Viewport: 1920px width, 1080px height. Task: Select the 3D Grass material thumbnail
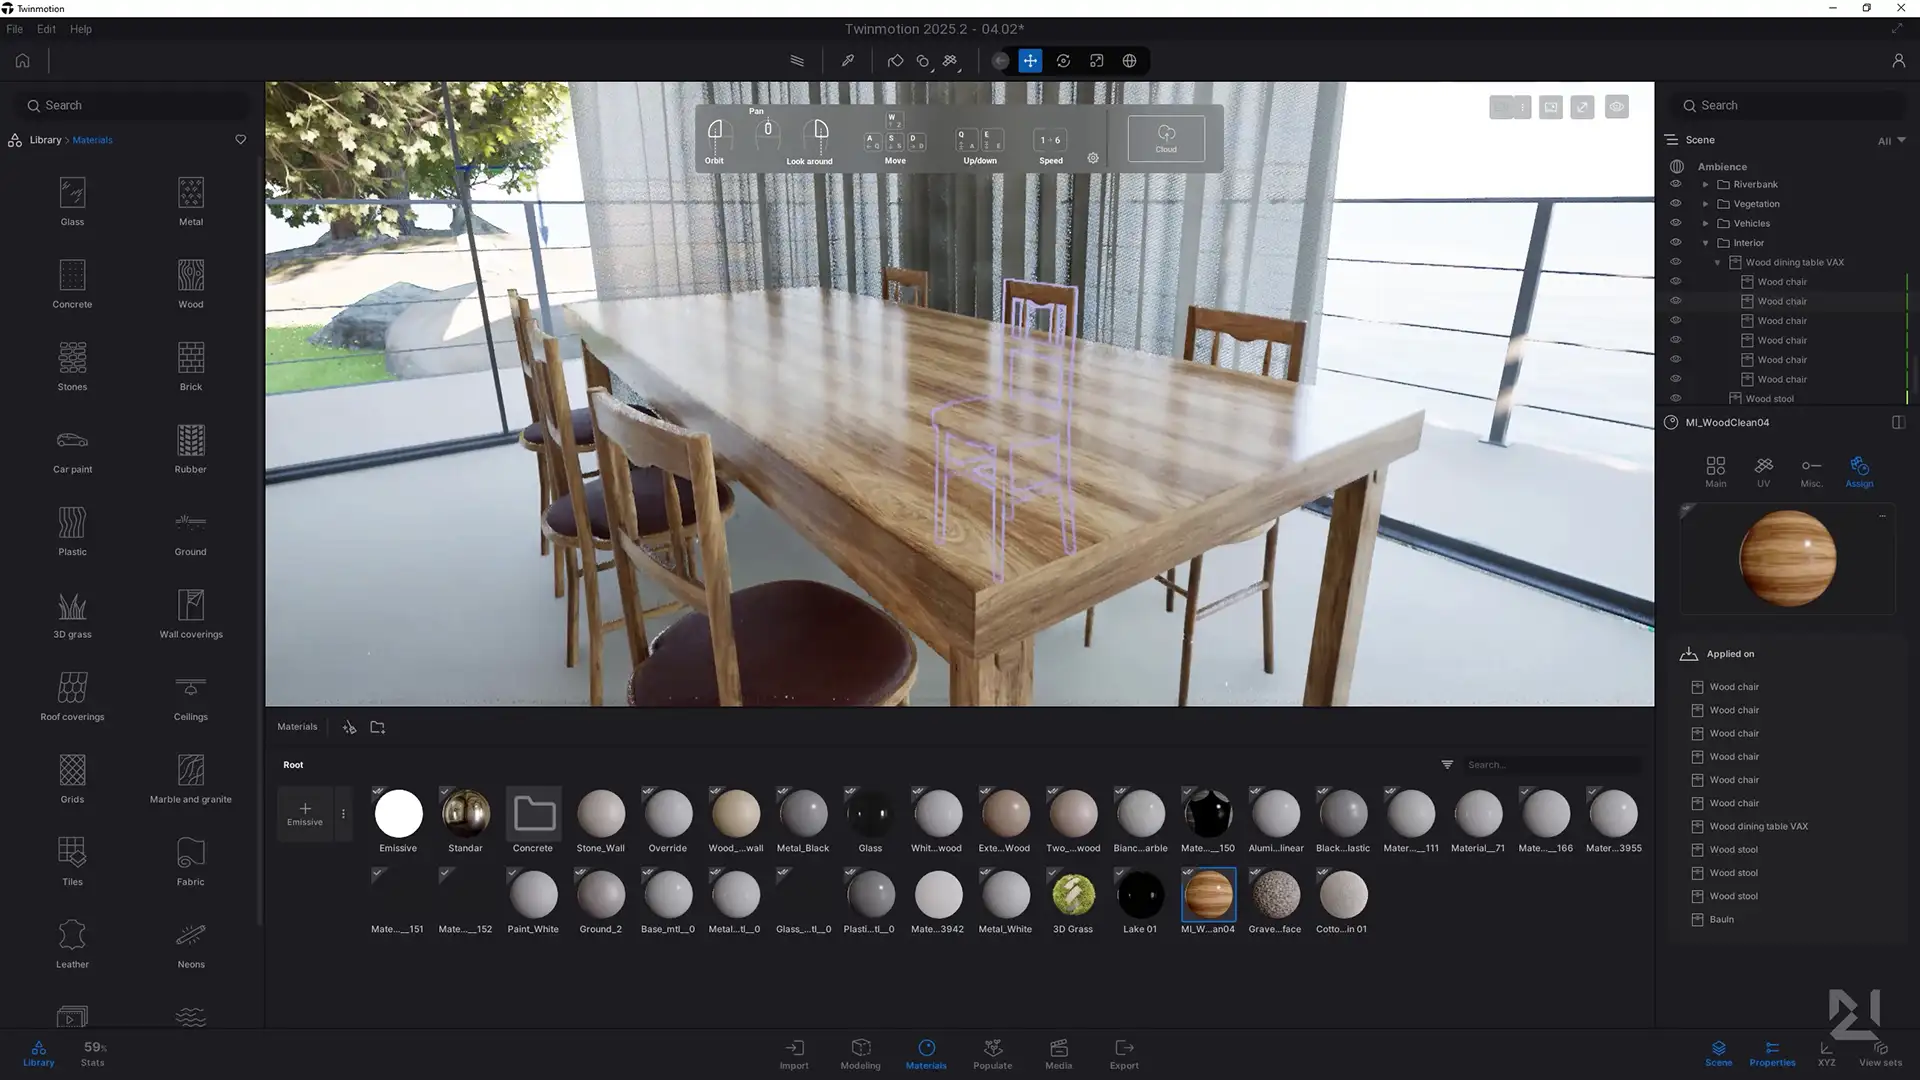1073,895
